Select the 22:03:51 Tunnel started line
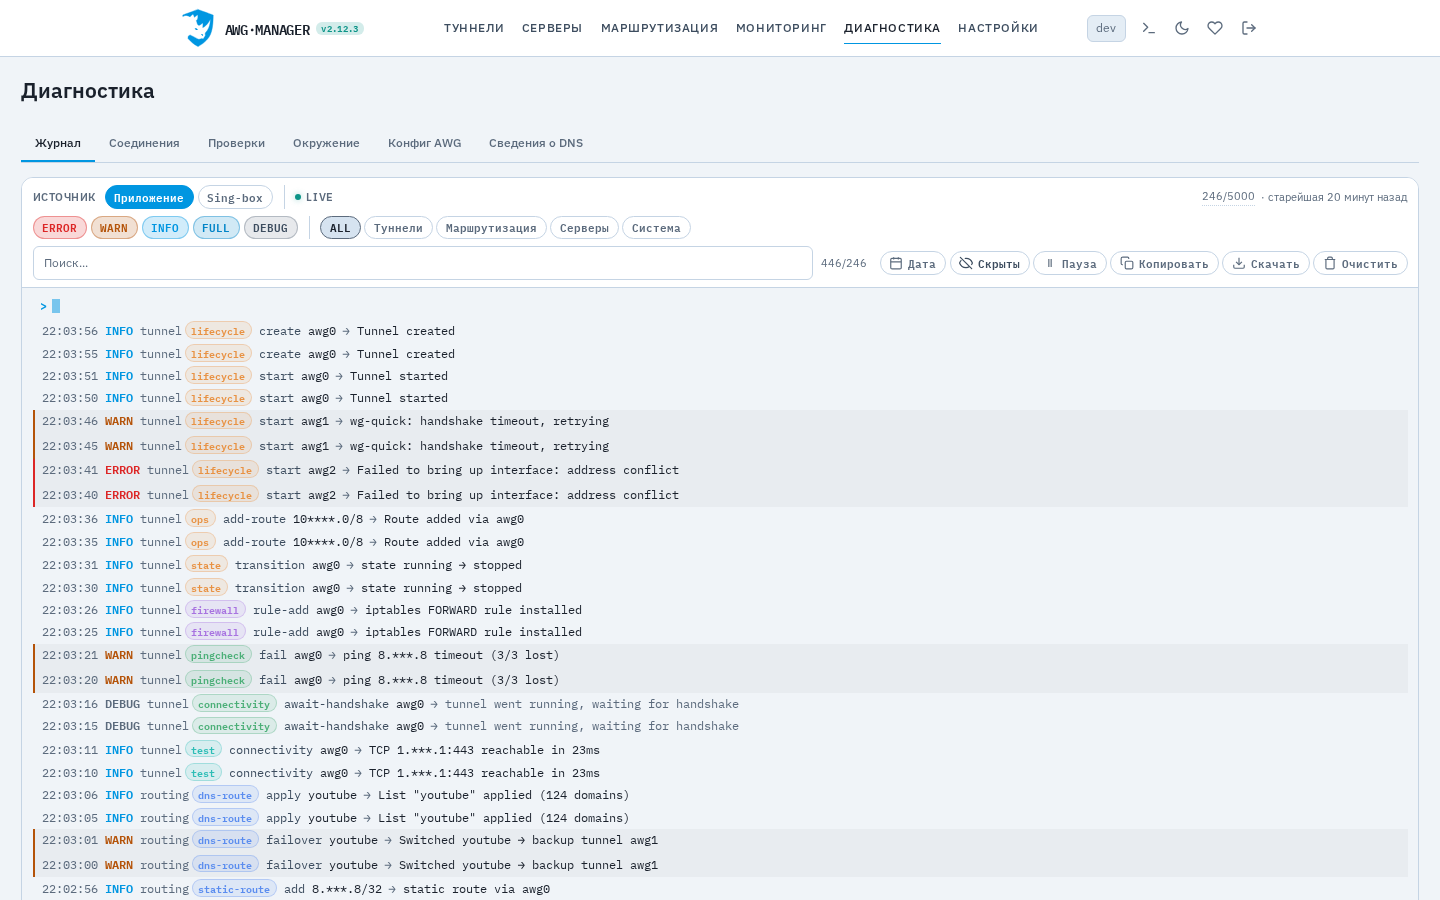 pyautogui.click(x=721, y=376)
